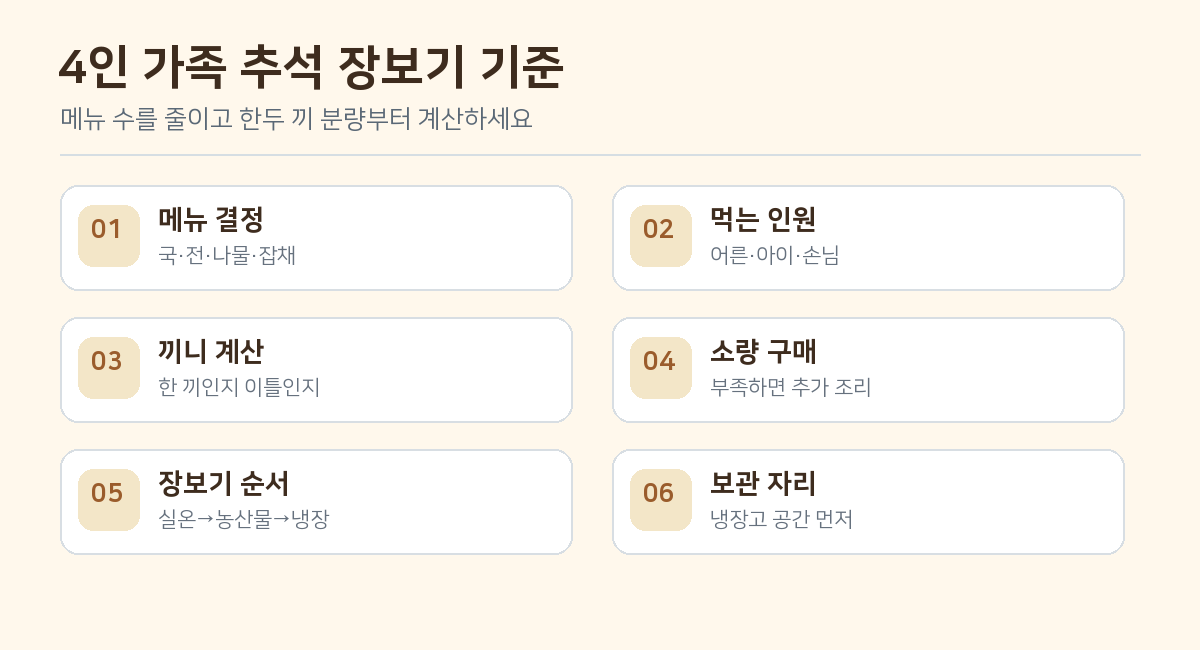Image resolution: width=1200 pixels, height=650 pixels.
Task: Click the 보관 자리 heading
Action: click(763, 483)
